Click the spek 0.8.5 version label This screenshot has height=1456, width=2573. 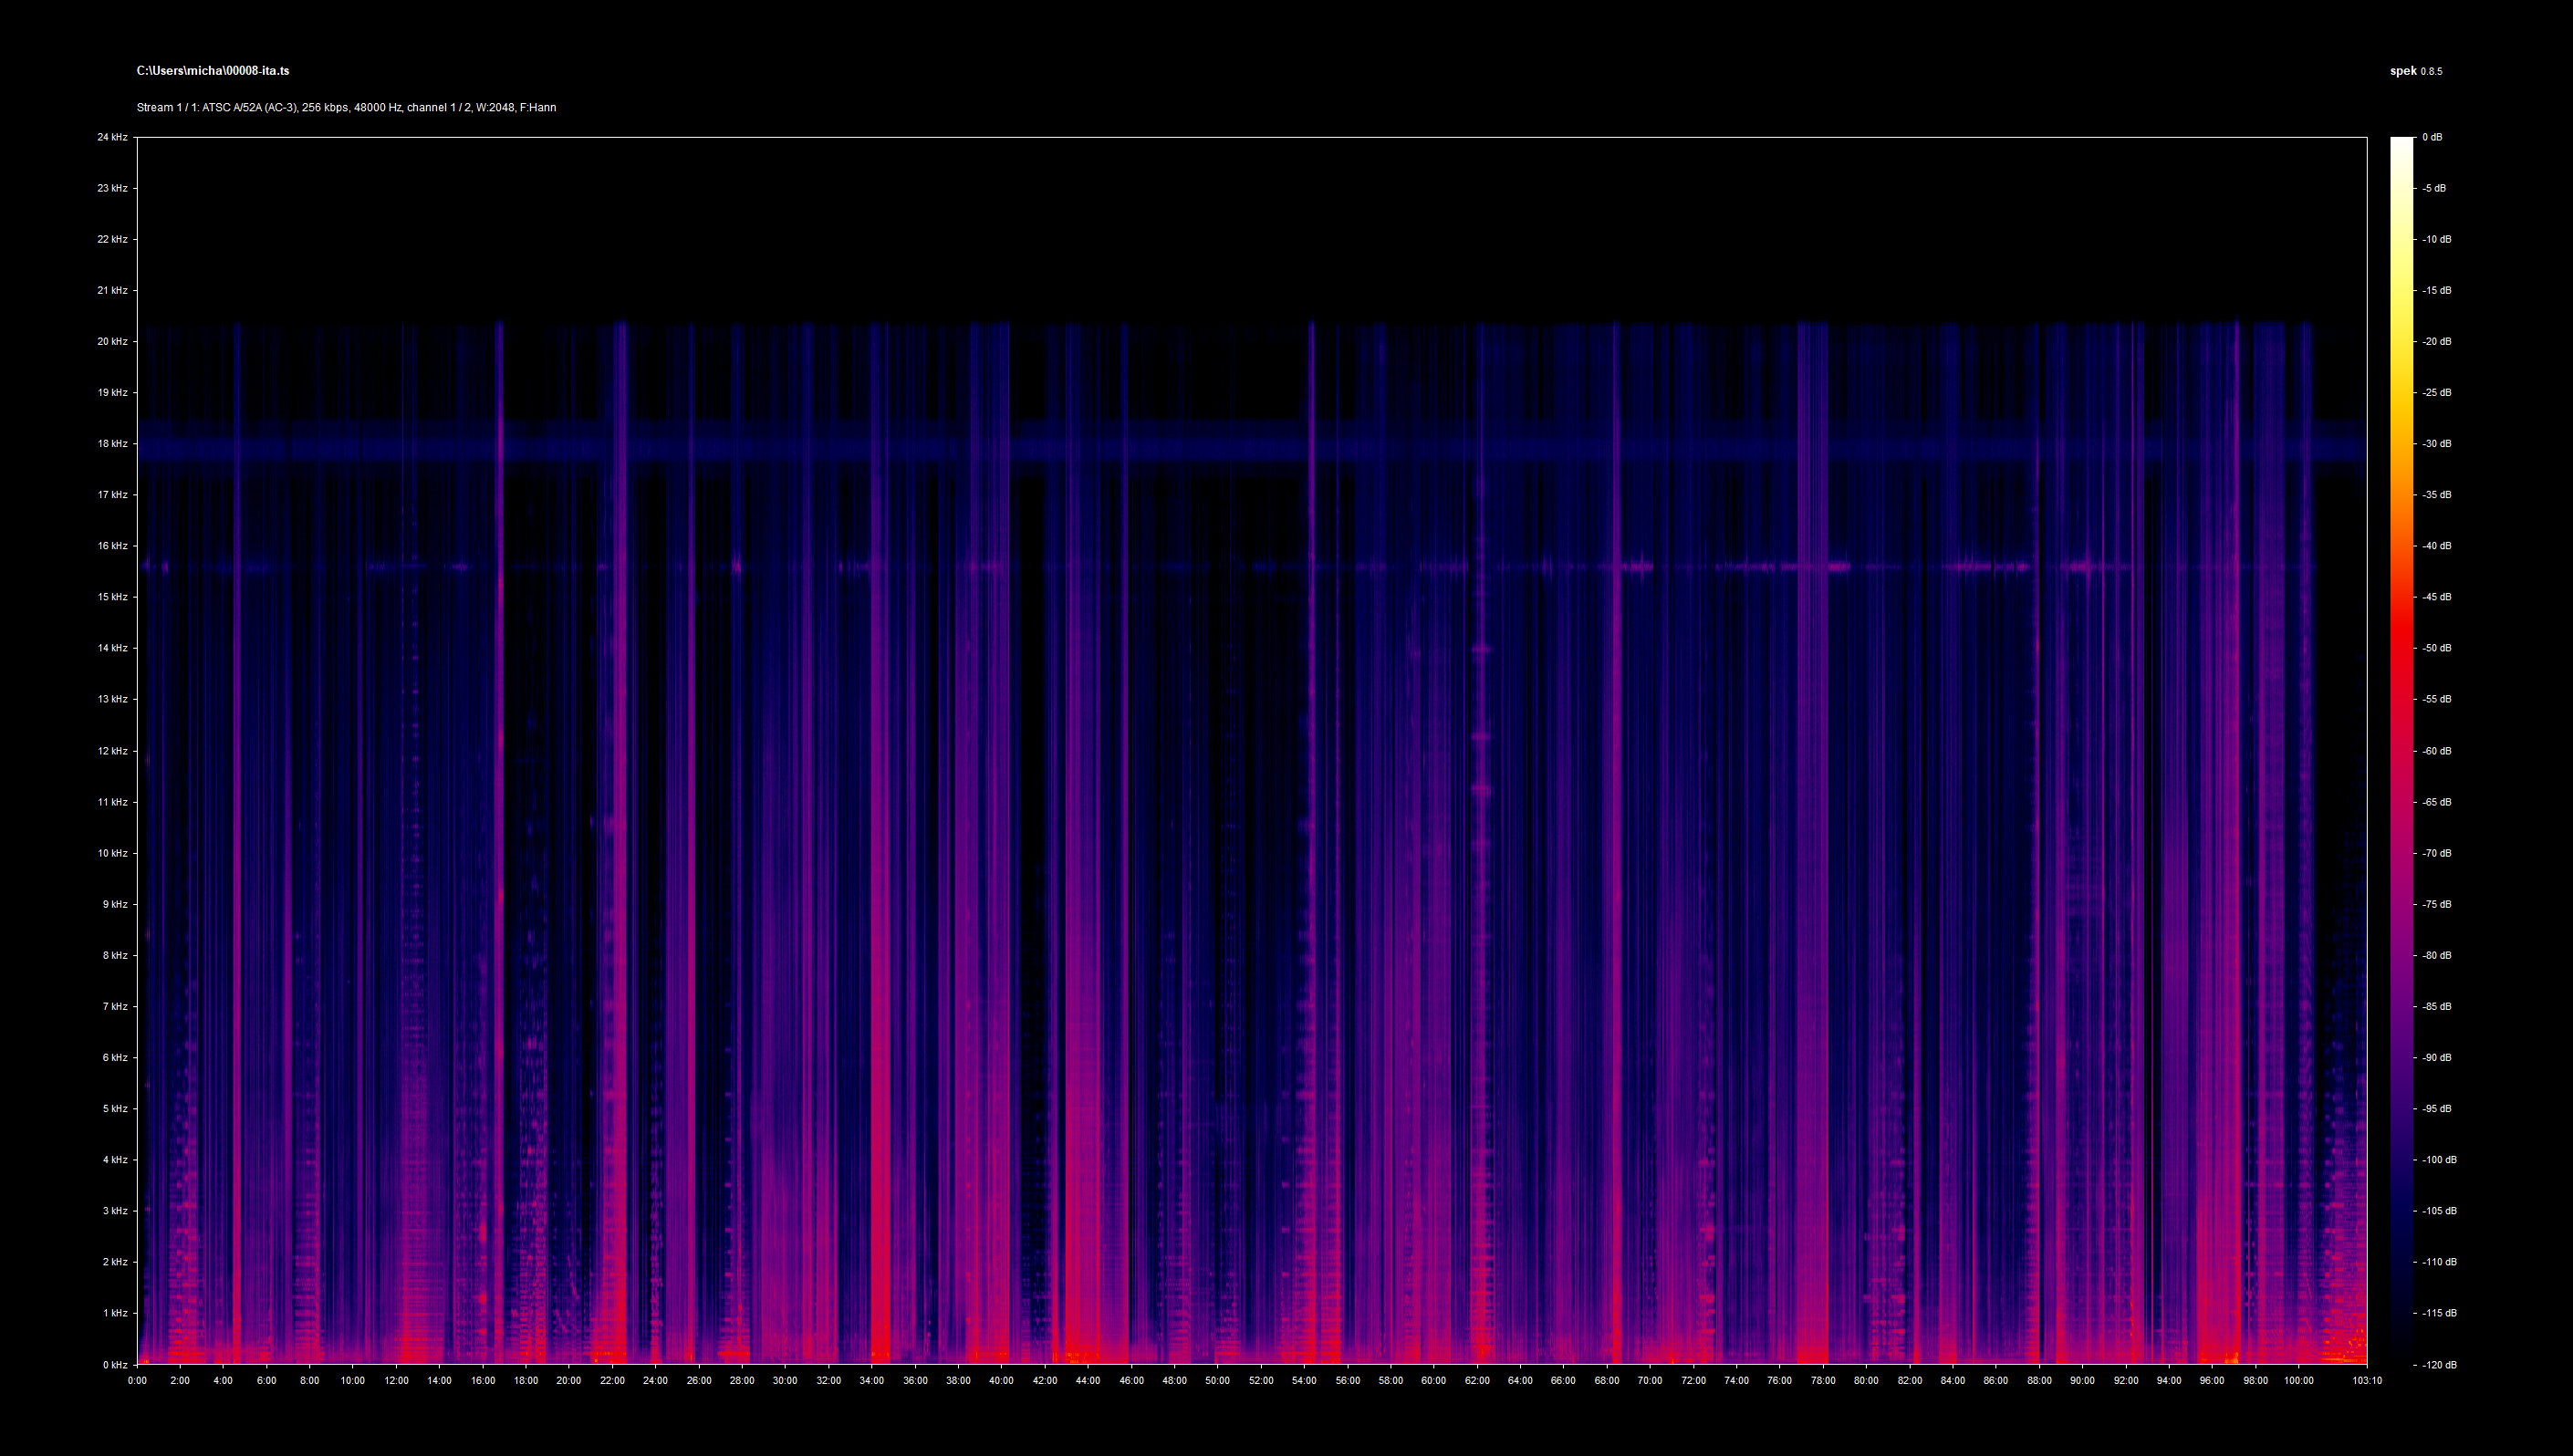[2415, 71]
